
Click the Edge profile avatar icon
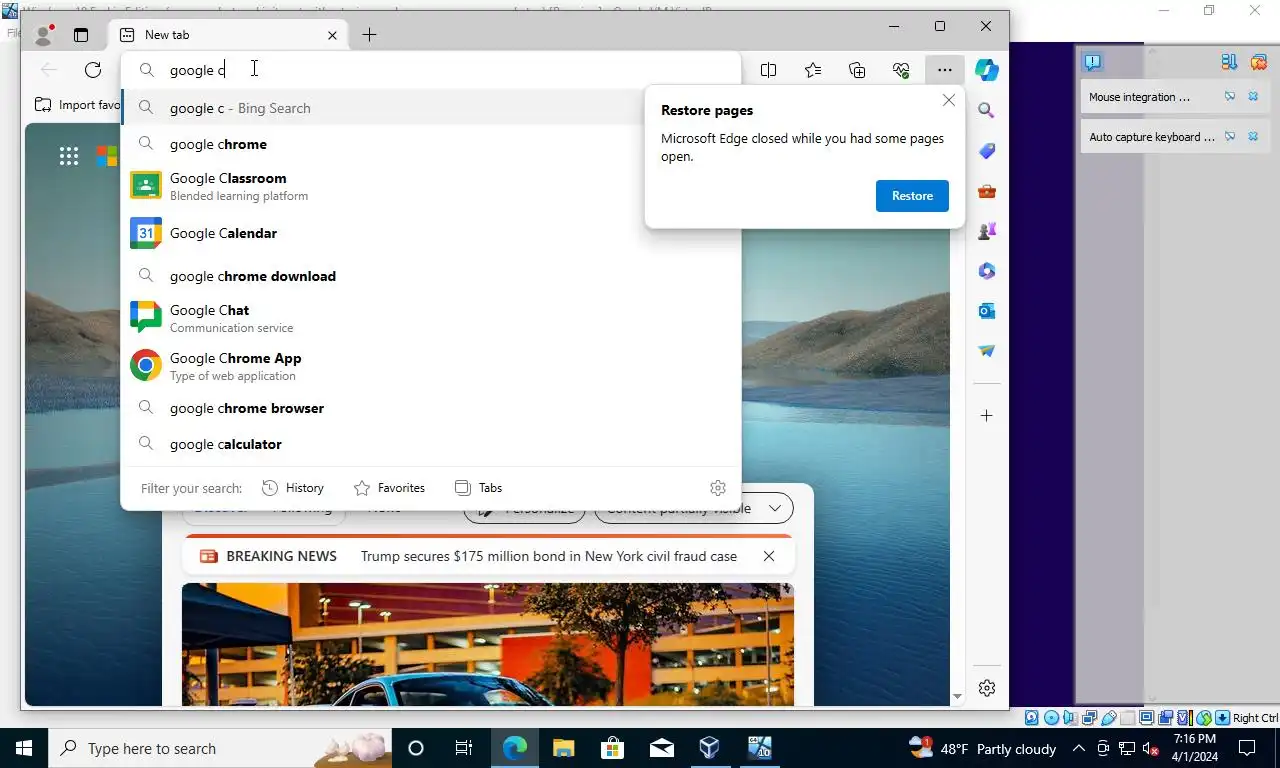[43, 35]
